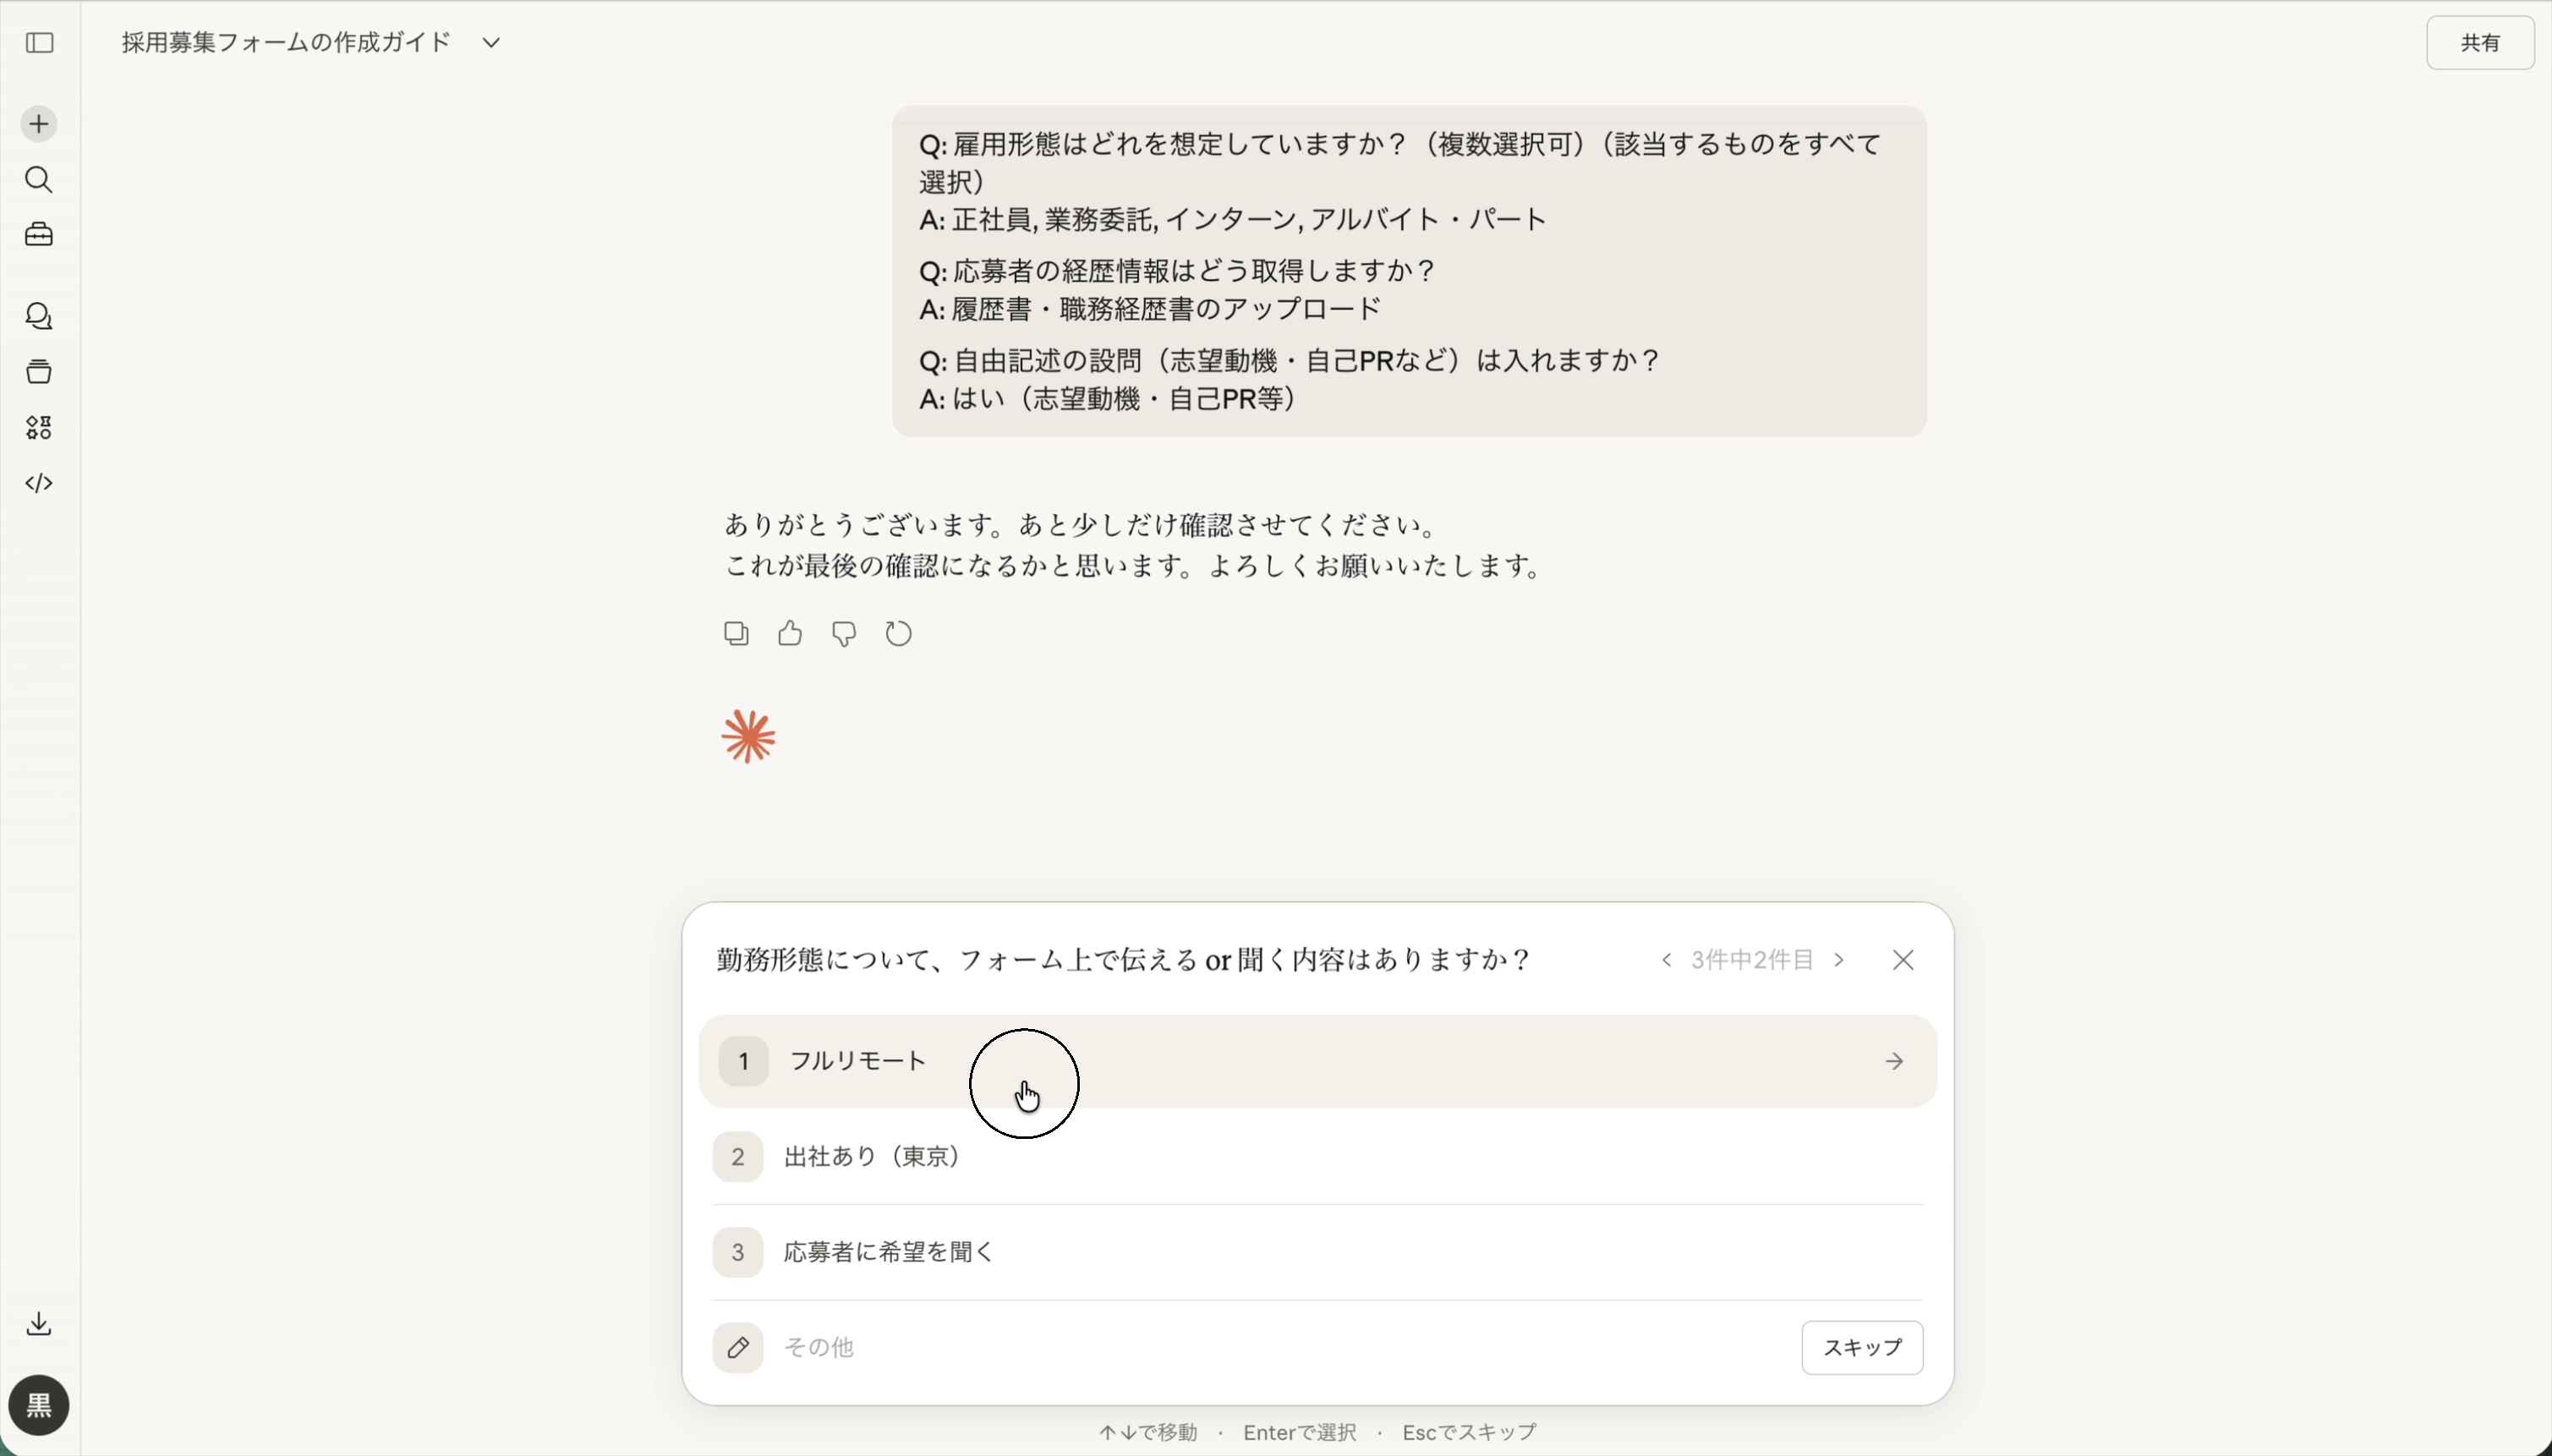Click the download icon at sidebar bottom

(x=39, y=1323)
